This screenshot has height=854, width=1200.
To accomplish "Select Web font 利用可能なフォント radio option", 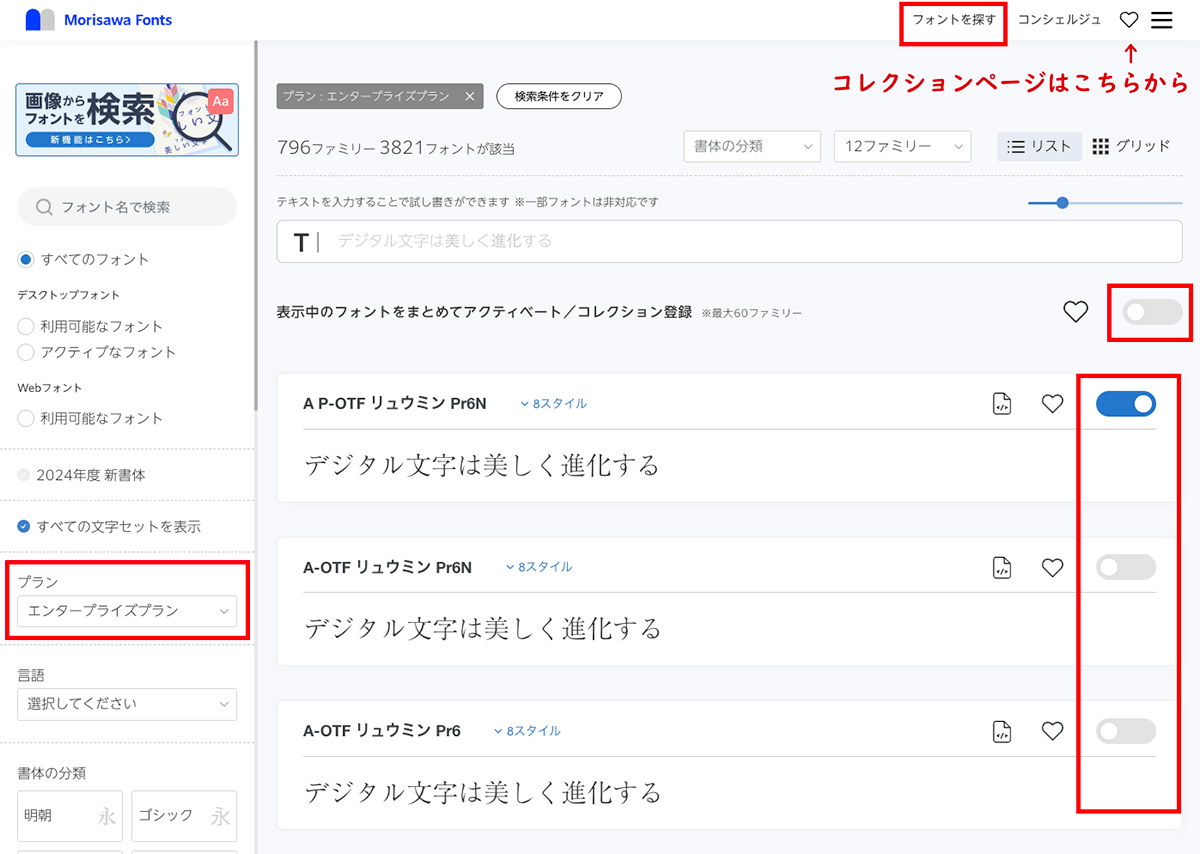I will tap(26, 419).
